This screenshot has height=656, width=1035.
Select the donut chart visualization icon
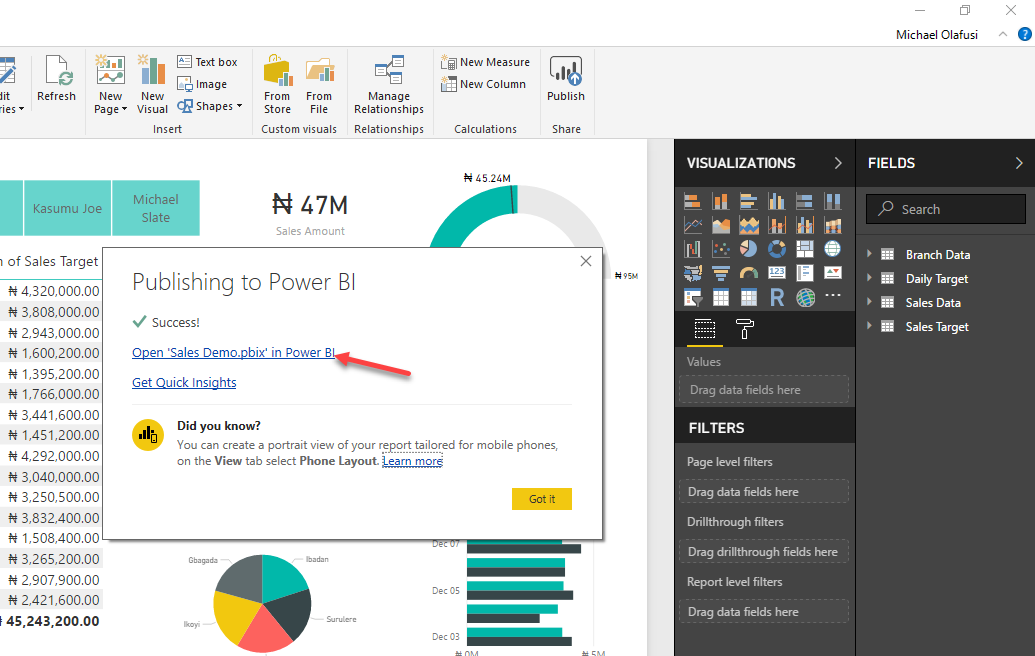(x=776, y=248)
